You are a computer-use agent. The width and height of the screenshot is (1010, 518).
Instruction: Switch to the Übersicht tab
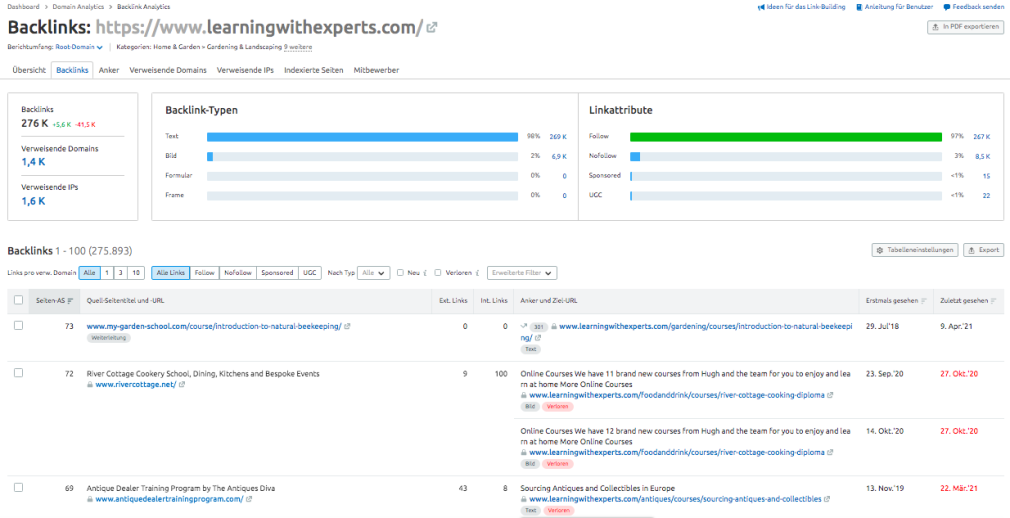click(29, 70)
